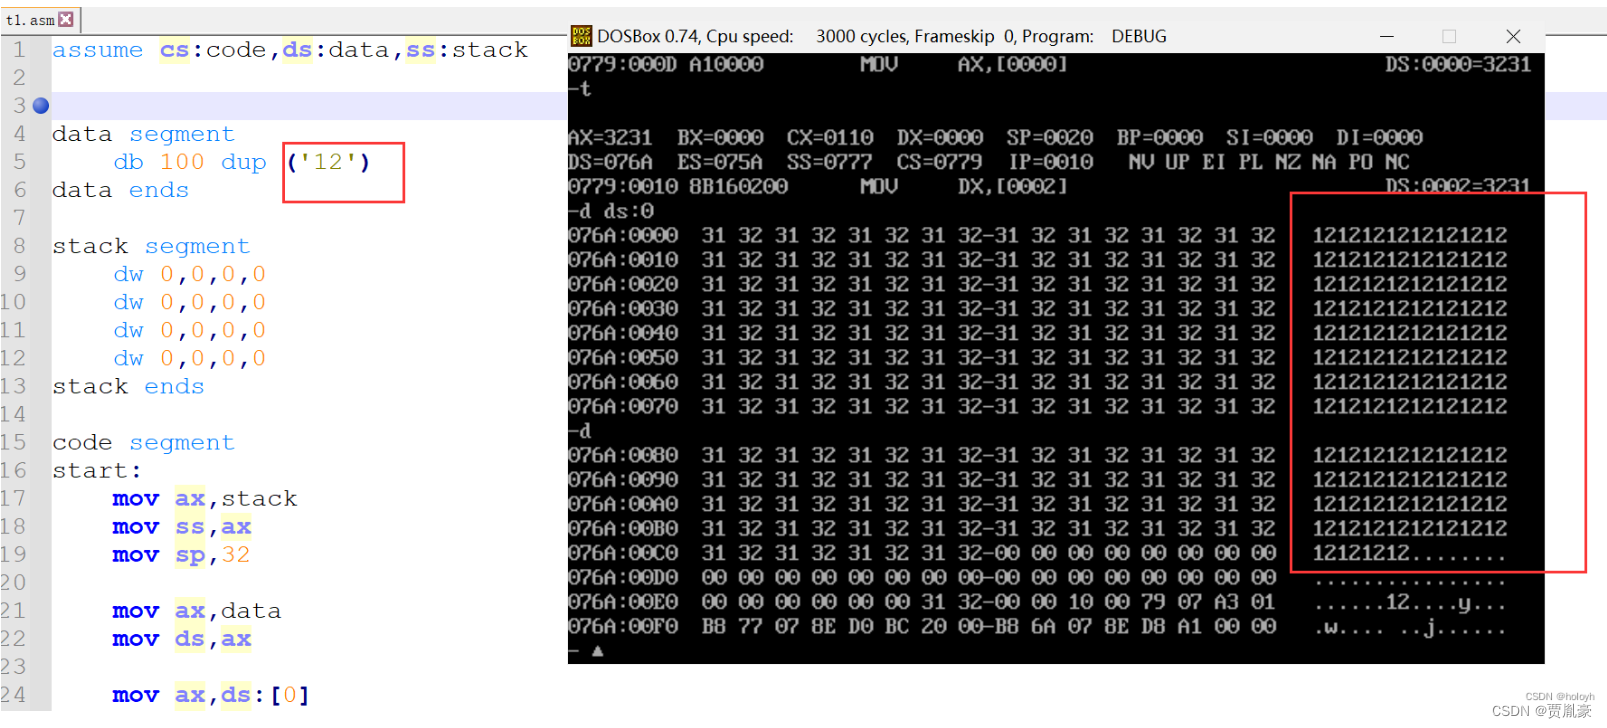The height and width of the screenshot is (728, 1607).
Task: Click 'SP=0020' register value in DOSBox
Action: pos(1049,137)
